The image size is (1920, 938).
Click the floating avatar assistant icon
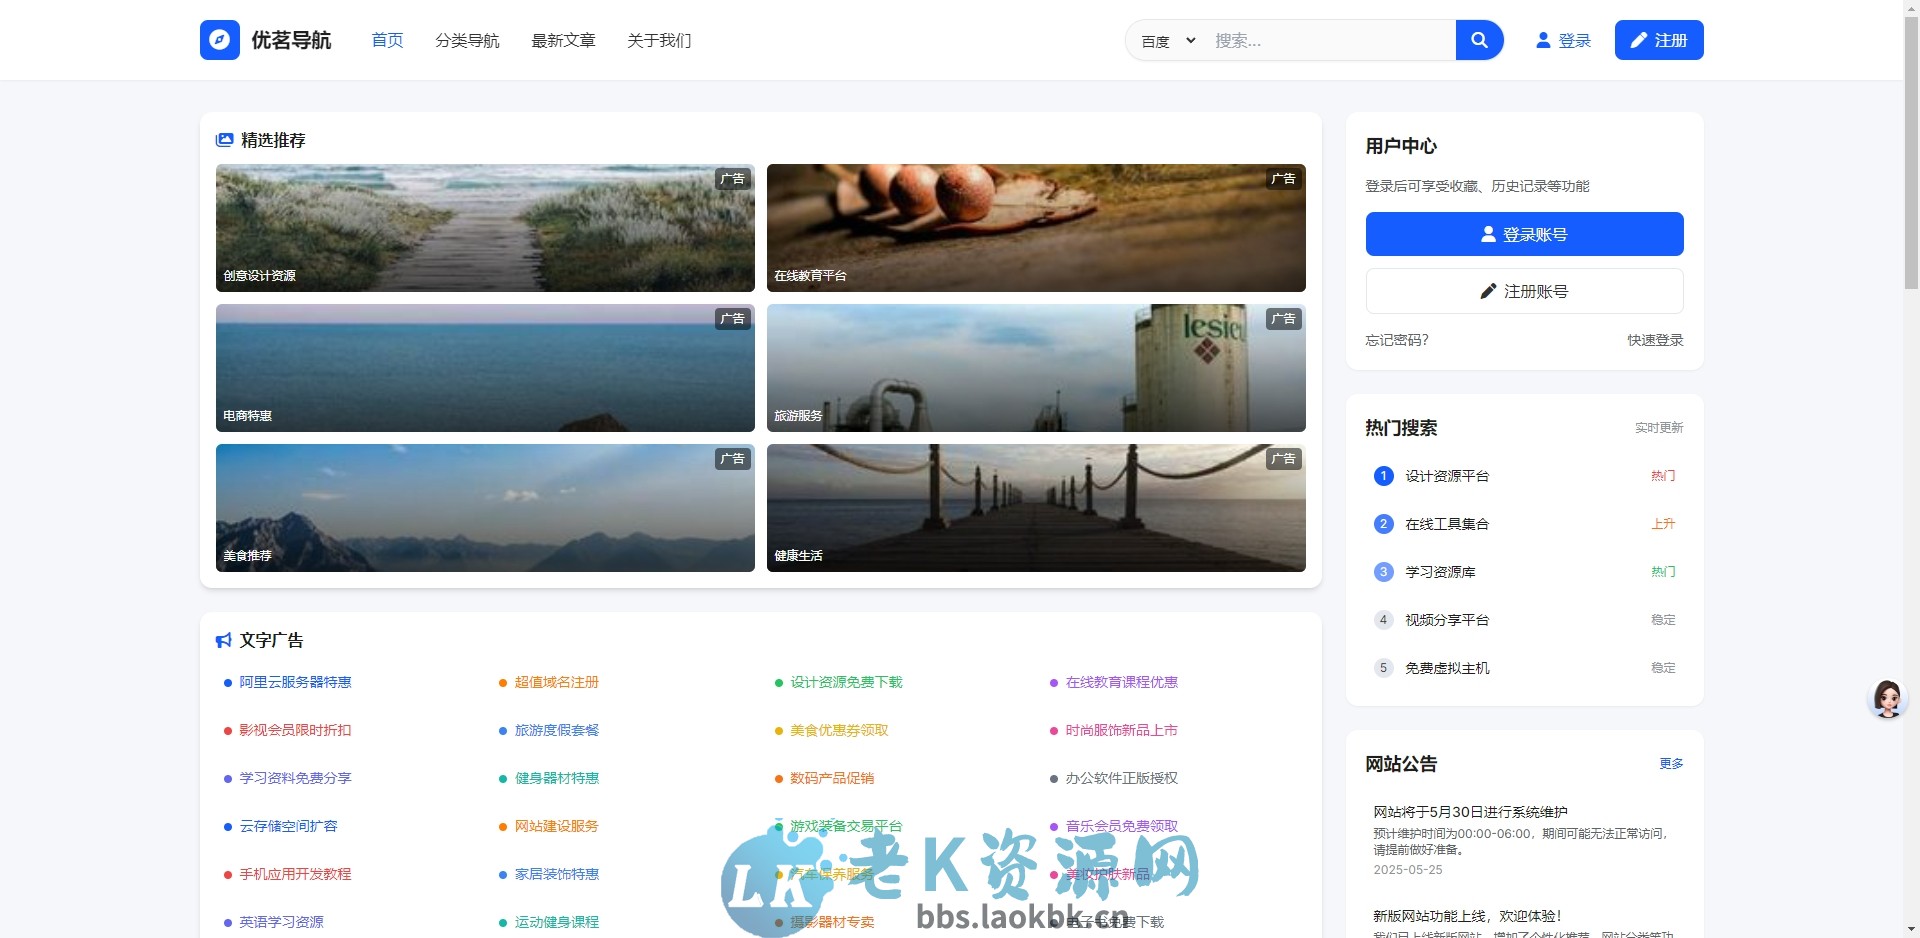[1888, 699]
